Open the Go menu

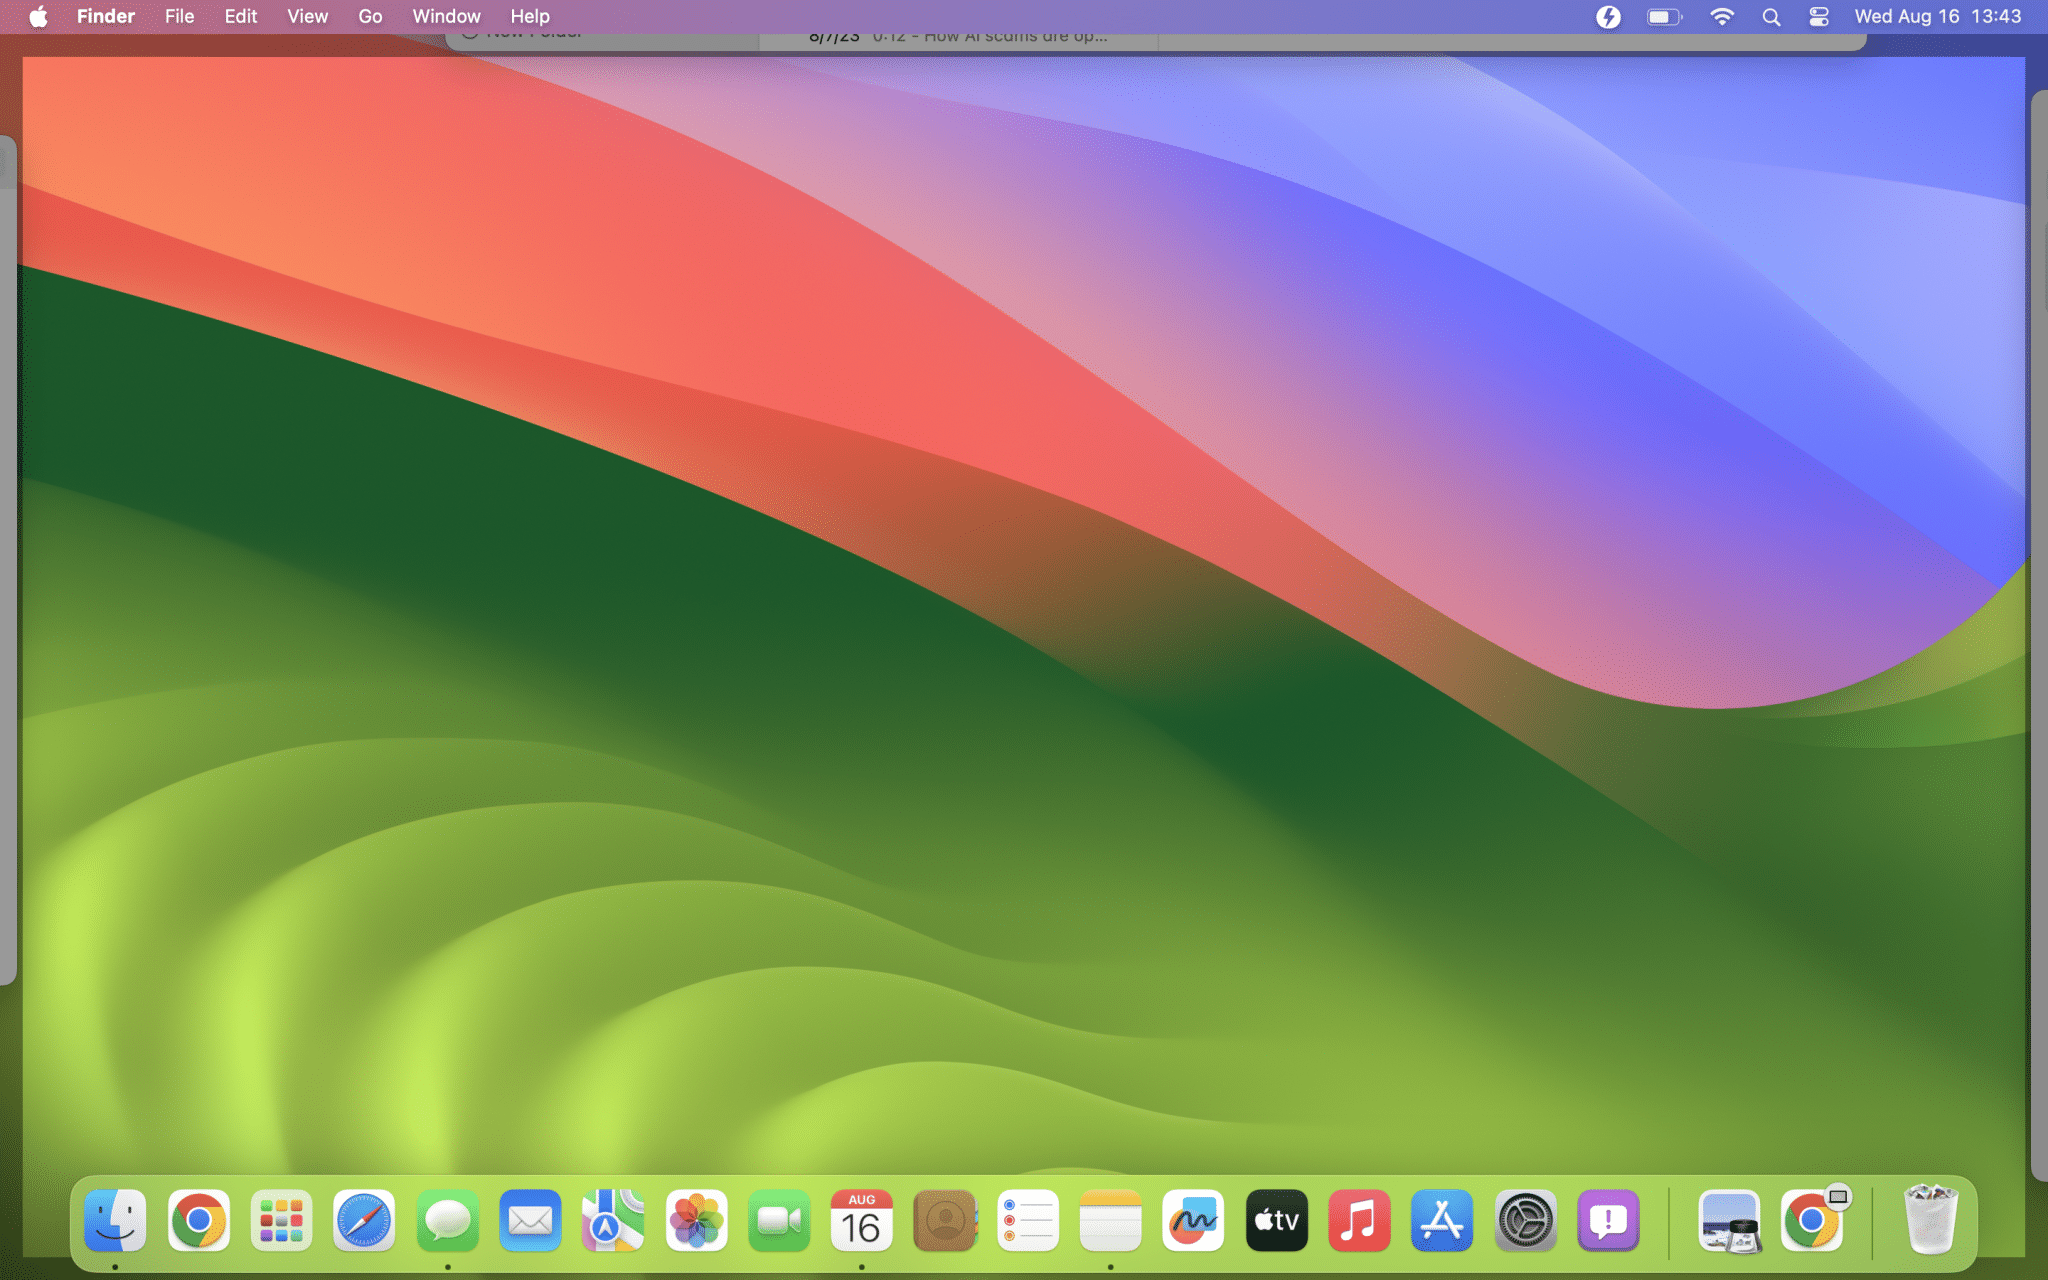point(370,17)
